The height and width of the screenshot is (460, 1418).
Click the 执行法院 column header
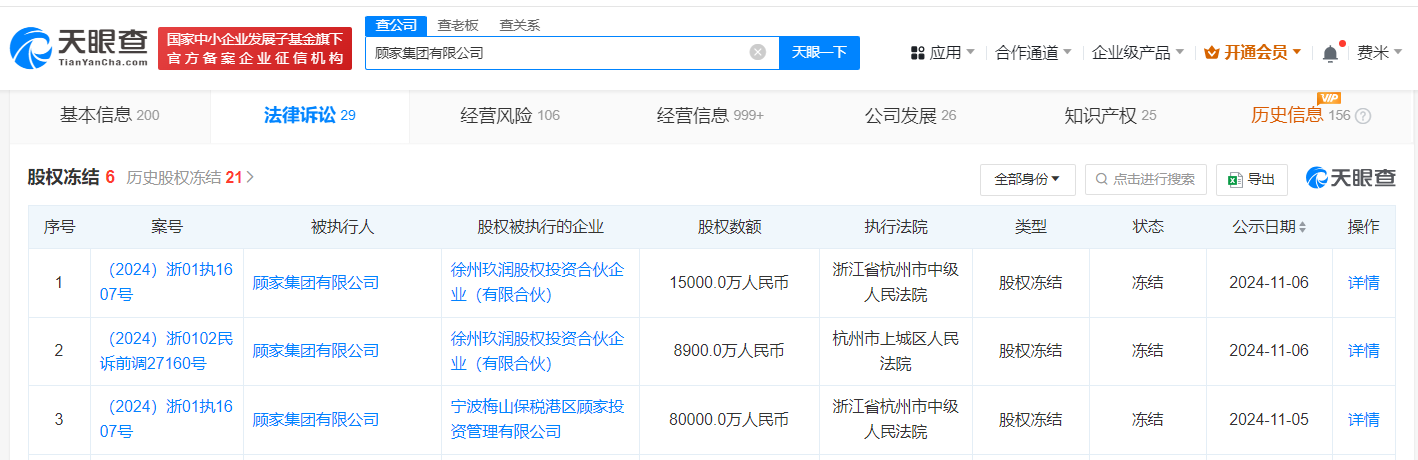(895, 227)
